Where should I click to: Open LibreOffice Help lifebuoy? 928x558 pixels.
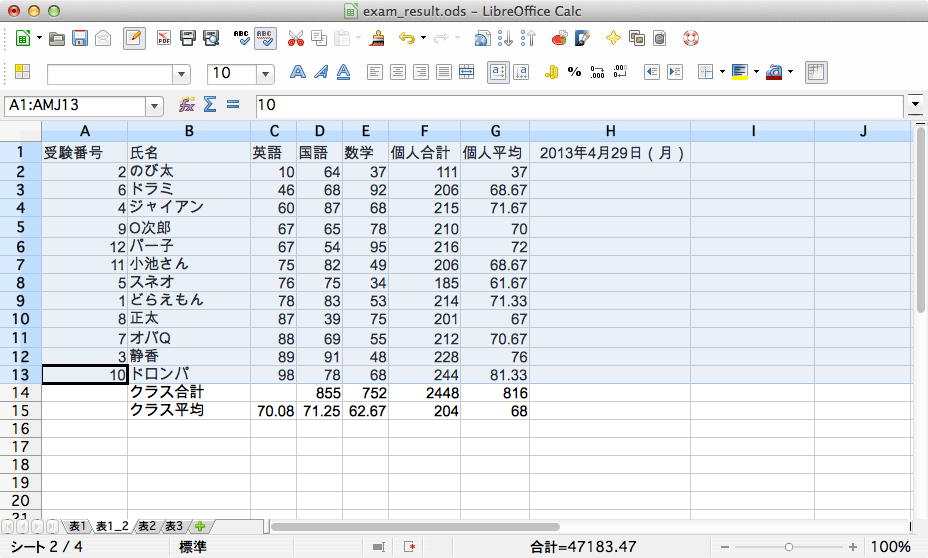point(691,39)
